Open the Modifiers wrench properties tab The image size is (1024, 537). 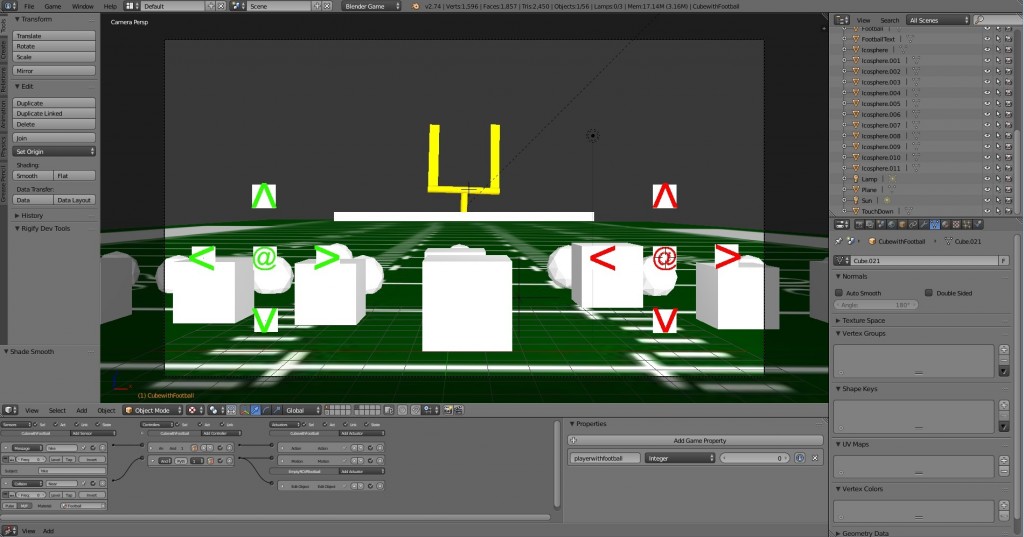coord(923,224)
